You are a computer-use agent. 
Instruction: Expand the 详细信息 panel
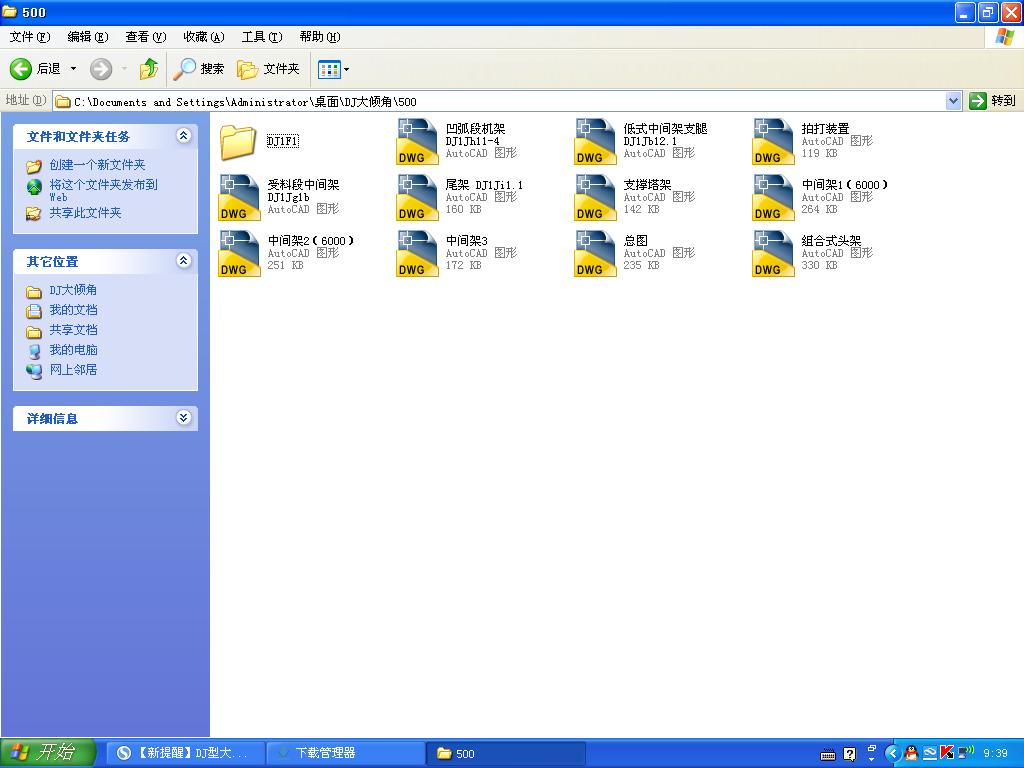click(184, 418)
